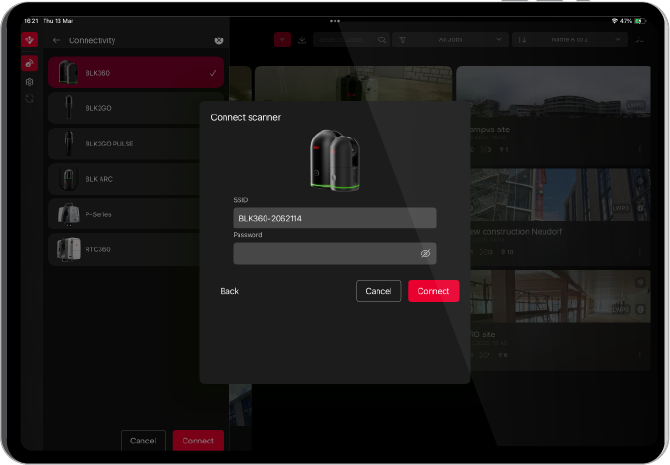Screen dimensions: 670x465
Task: Select BLK2GO PULSE scanner
Action: click(x=135, y=143)
